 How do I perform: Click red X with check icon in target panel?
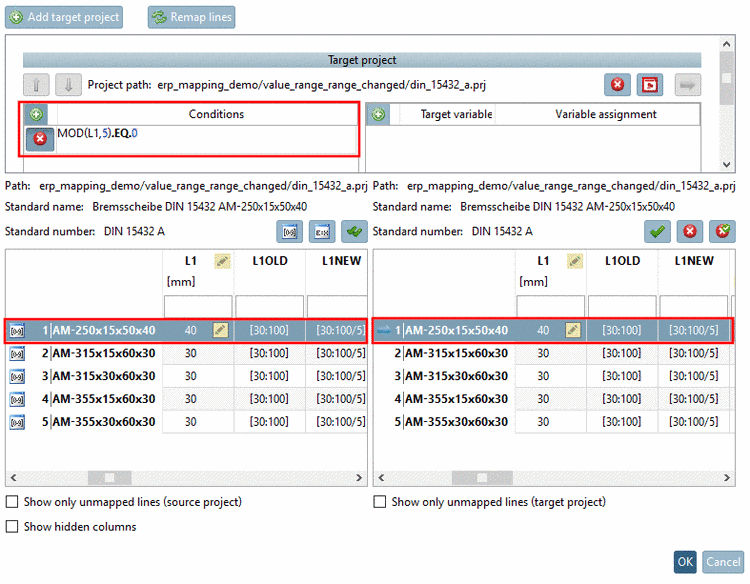pyautogui.click(x=722, y=232)
